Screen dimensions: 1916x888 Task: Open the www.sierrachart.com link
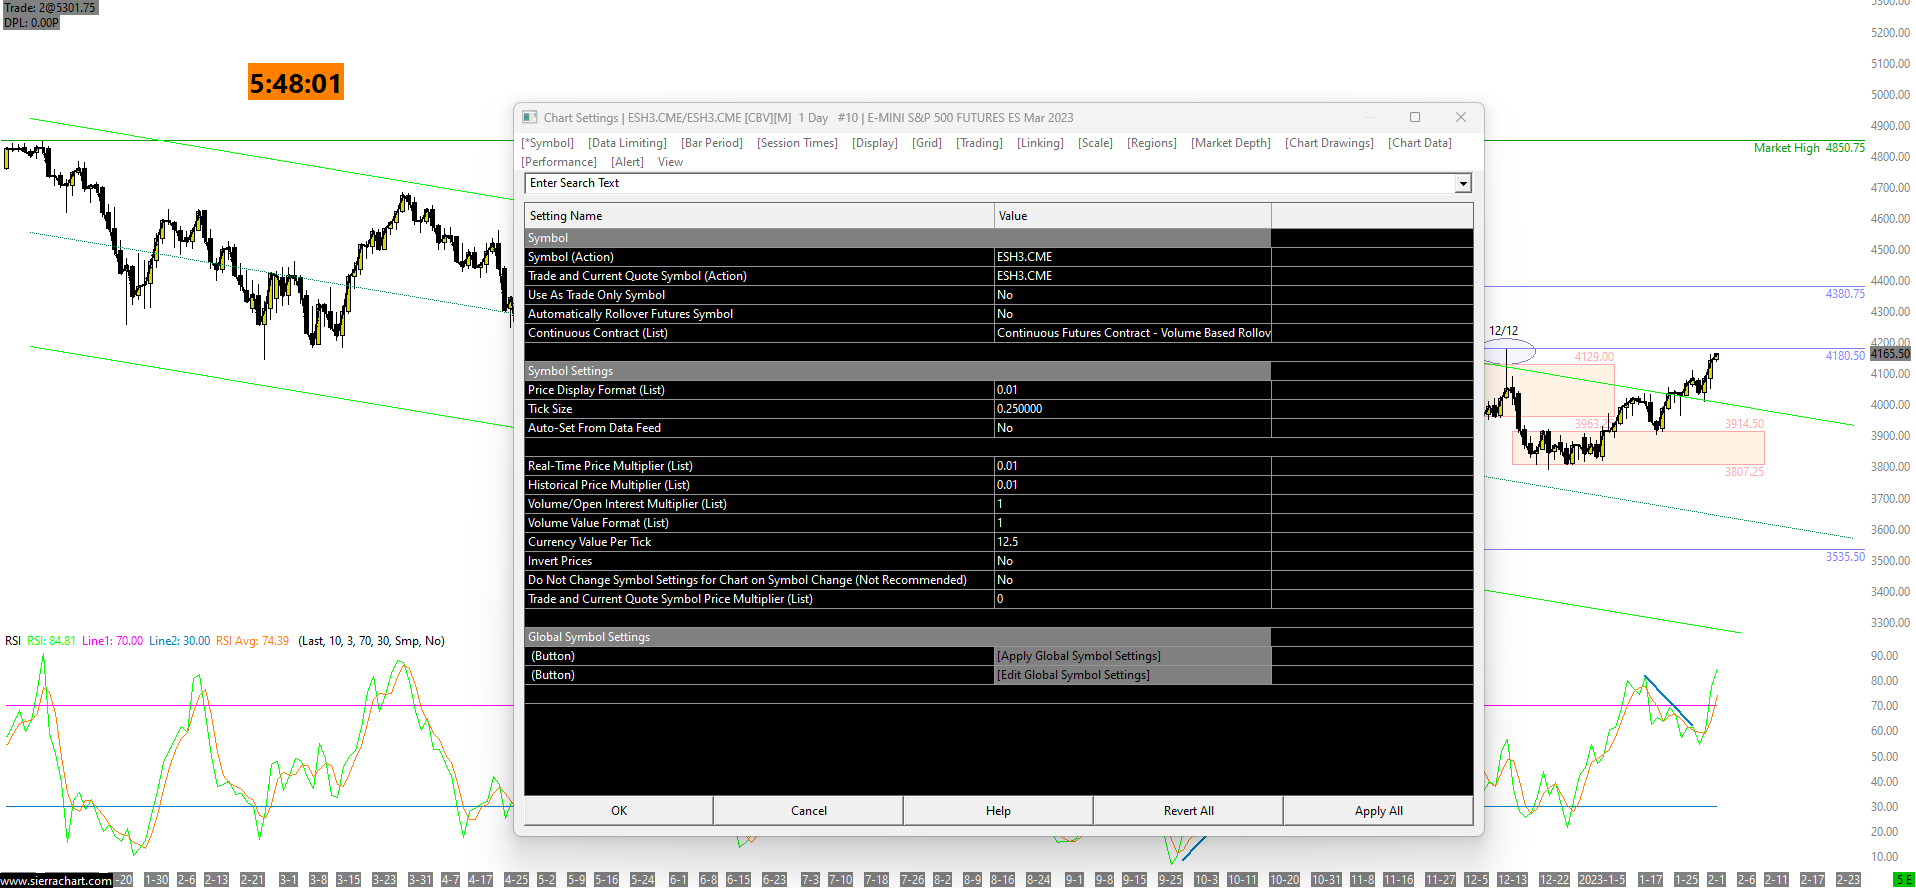tap(56, 881)
